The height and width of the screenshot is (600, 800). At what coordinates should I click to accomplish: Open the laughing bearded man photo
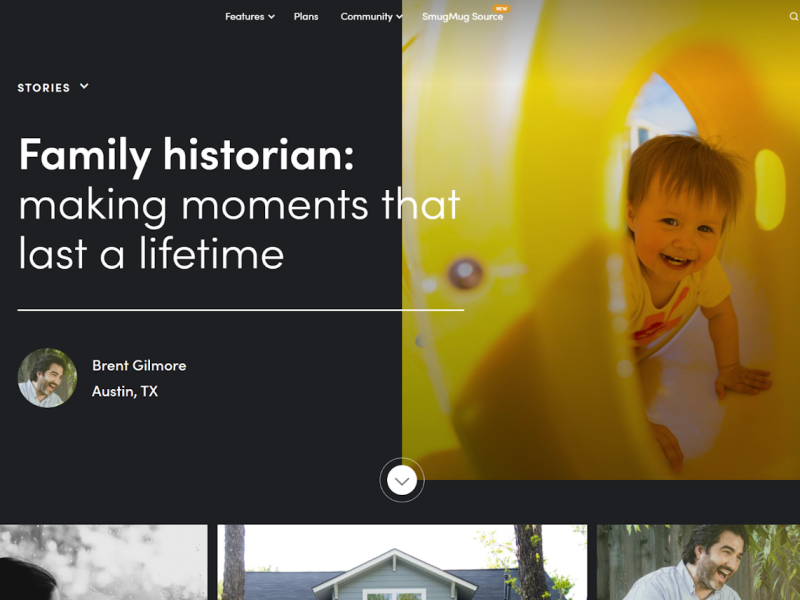click(x=698, y=562)
